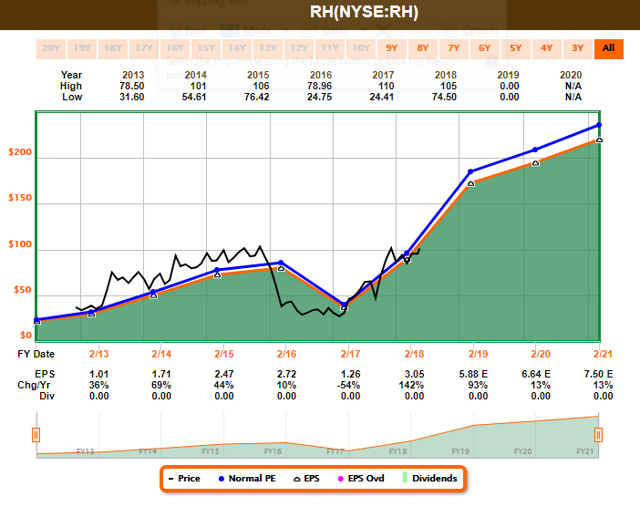Click the $200 y-axis label

[x=20, y=152]
